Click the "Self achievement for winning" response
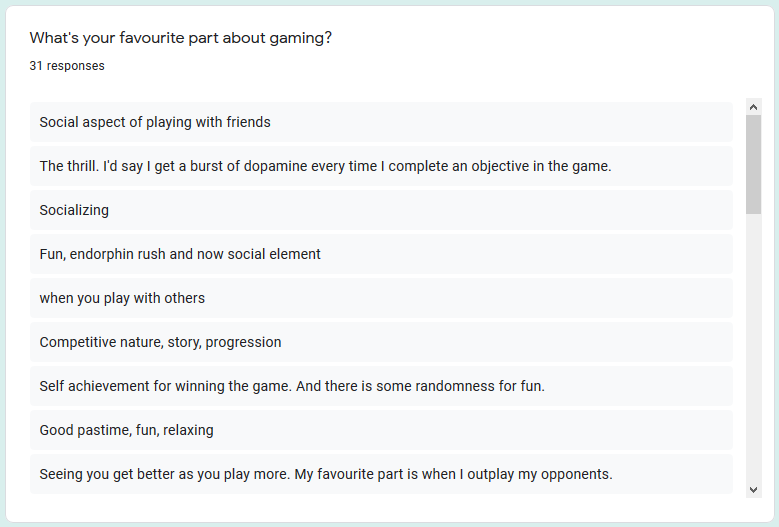Image resolution: width=779 pixels, height=527 pixels. (x=292, y=386)
